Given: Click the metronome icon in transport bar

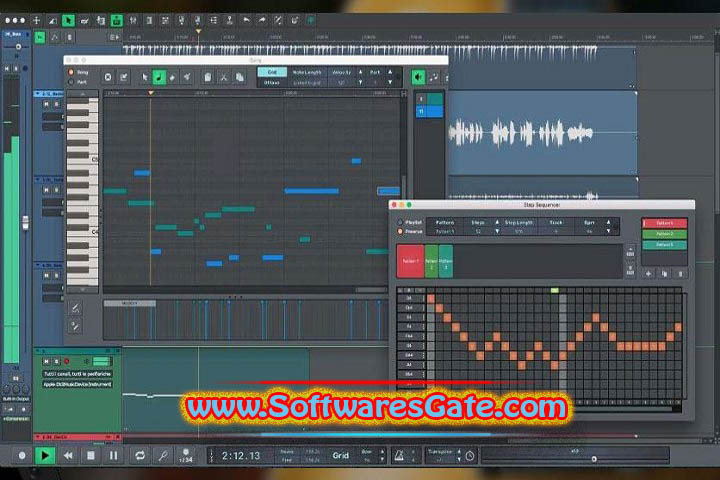Looking at the screenshot, I should point(399,456).
